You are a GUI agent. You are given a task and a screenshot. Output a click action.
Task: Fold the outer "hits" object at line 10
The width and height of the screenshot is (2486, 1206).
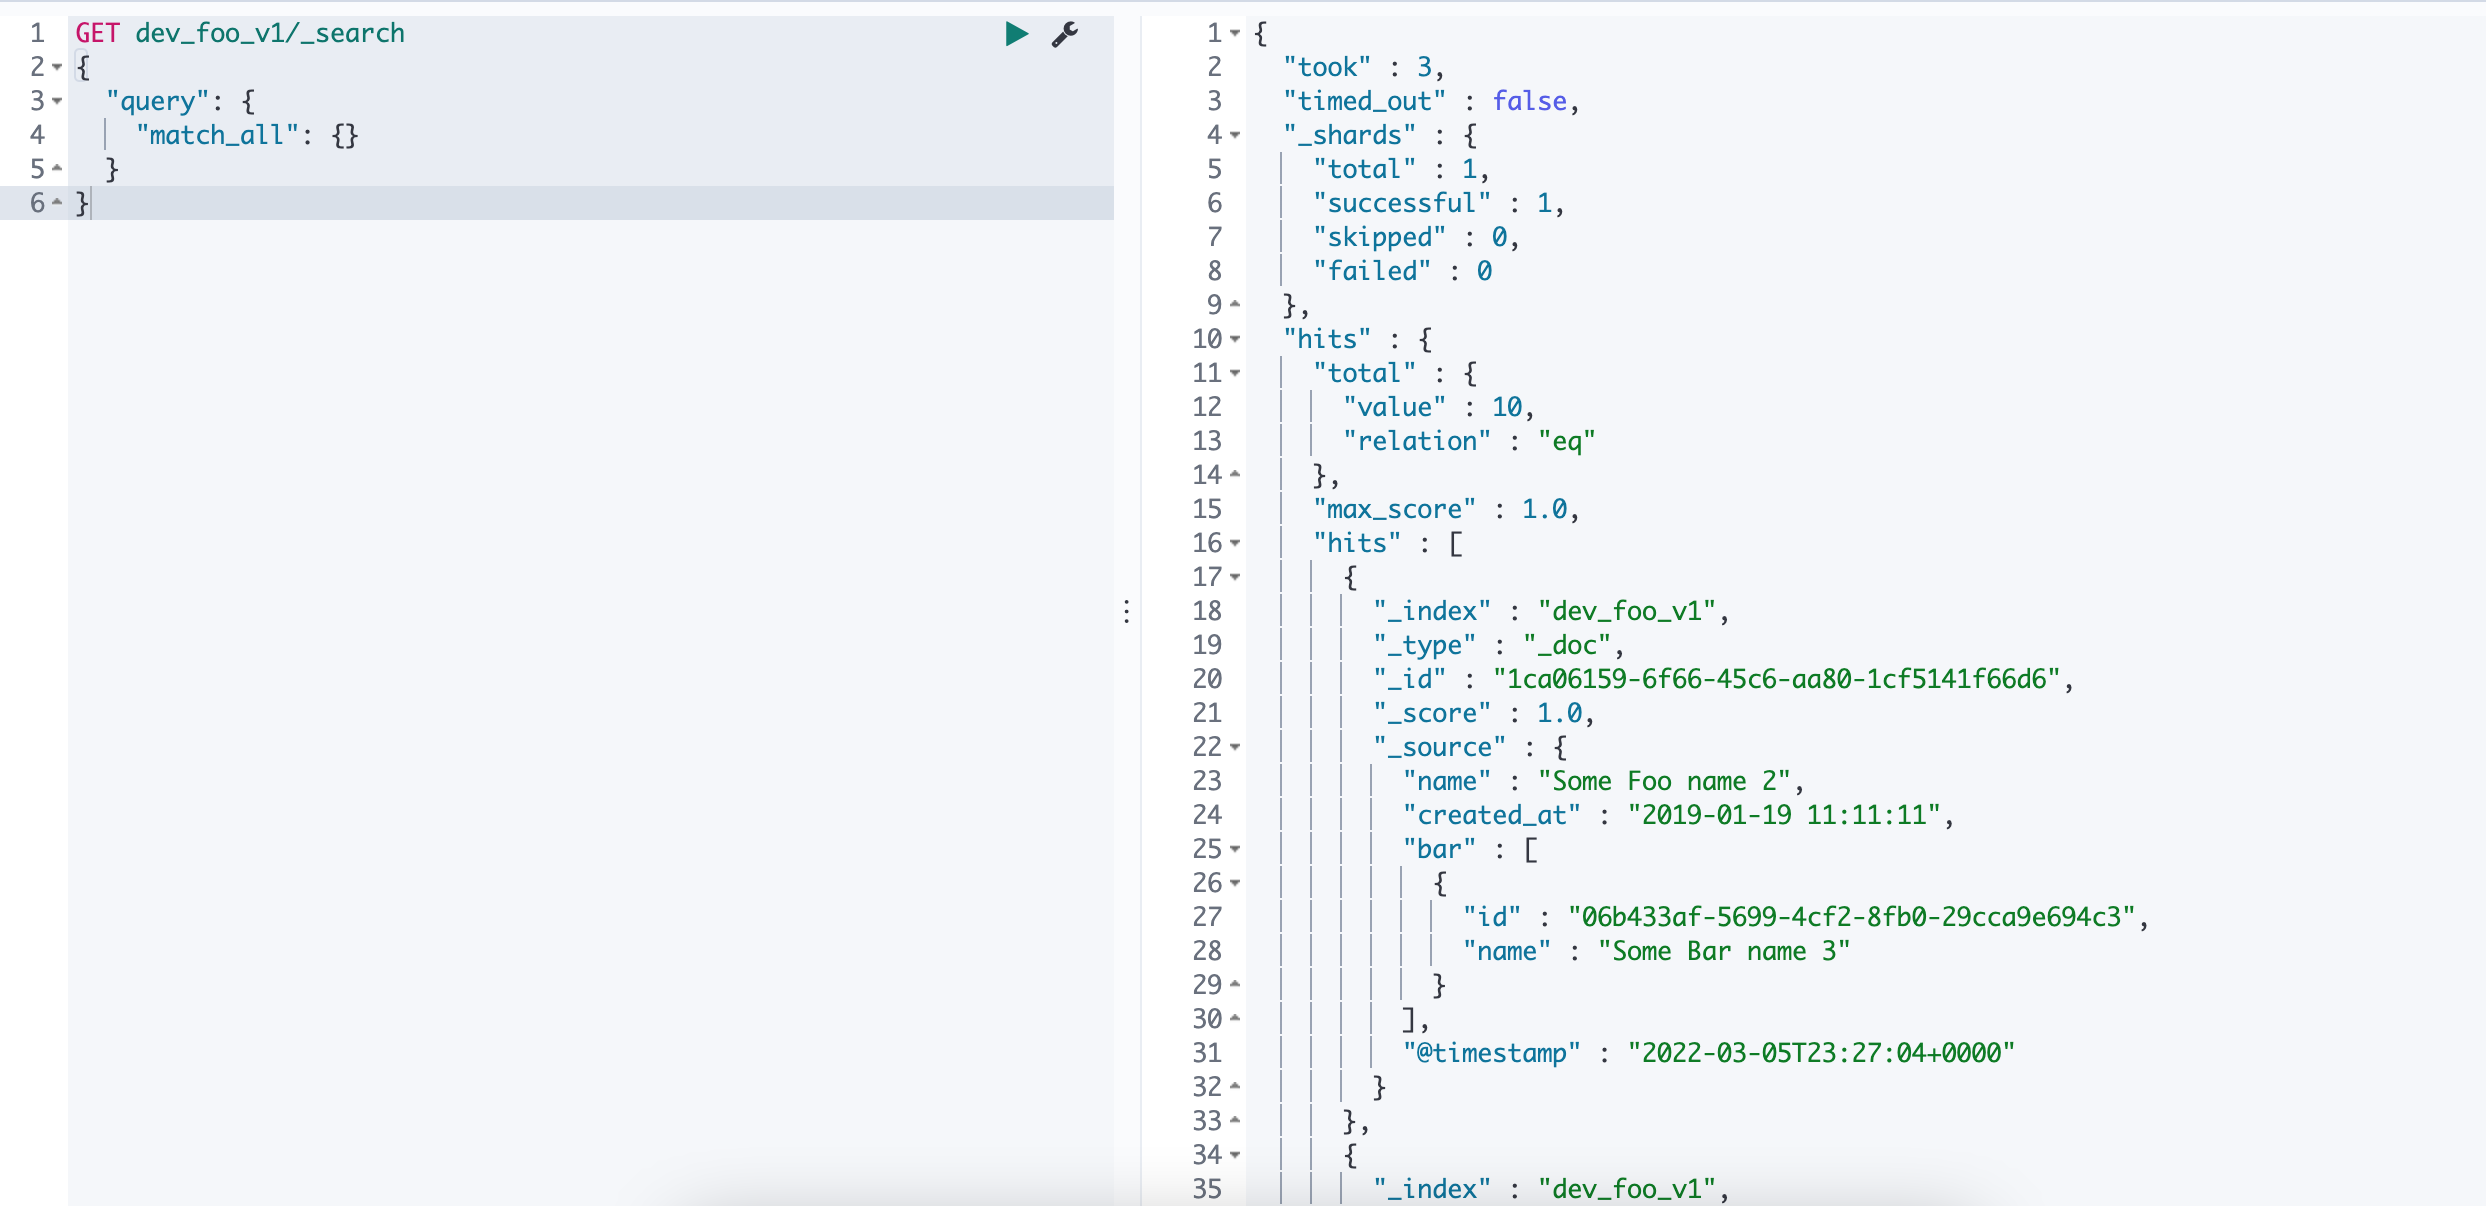pos(1235,340)
